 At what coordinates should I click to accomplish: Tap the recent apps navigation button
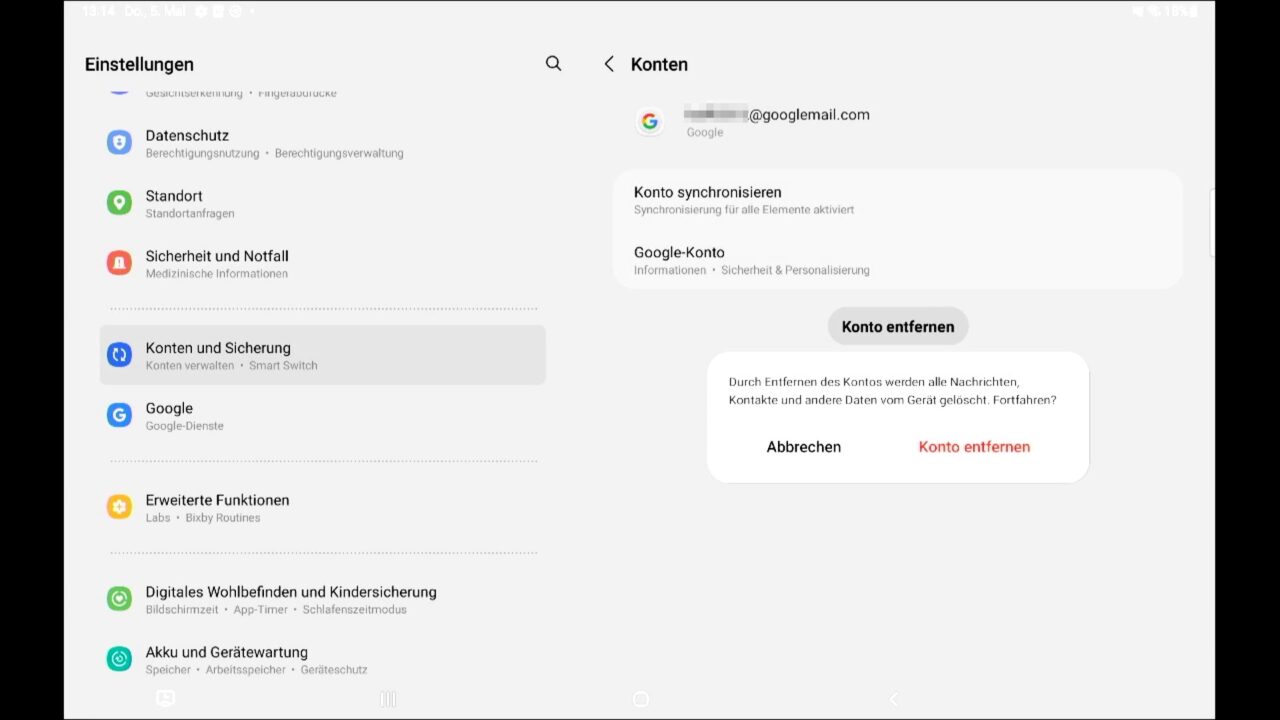tap(388, 699)
